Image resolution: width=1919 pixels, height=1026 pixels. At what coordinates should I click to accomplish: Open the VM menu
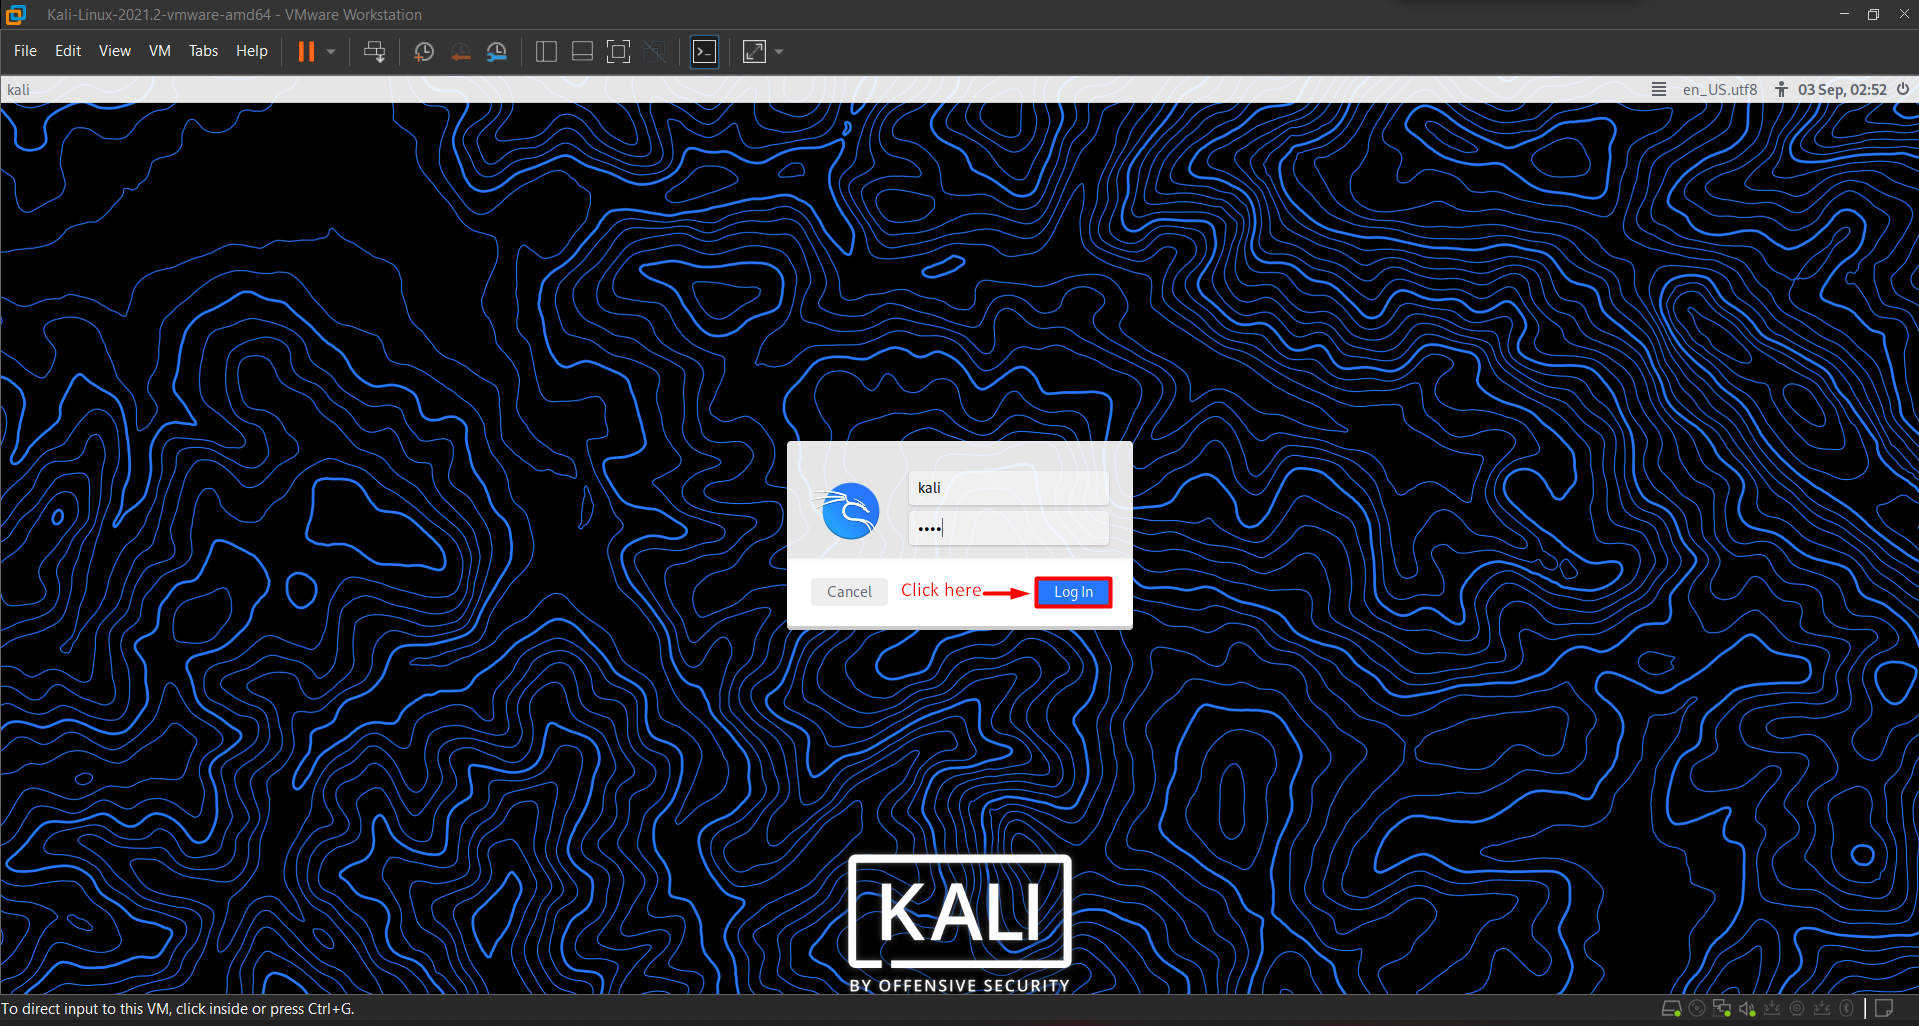[x=160, y=51]
